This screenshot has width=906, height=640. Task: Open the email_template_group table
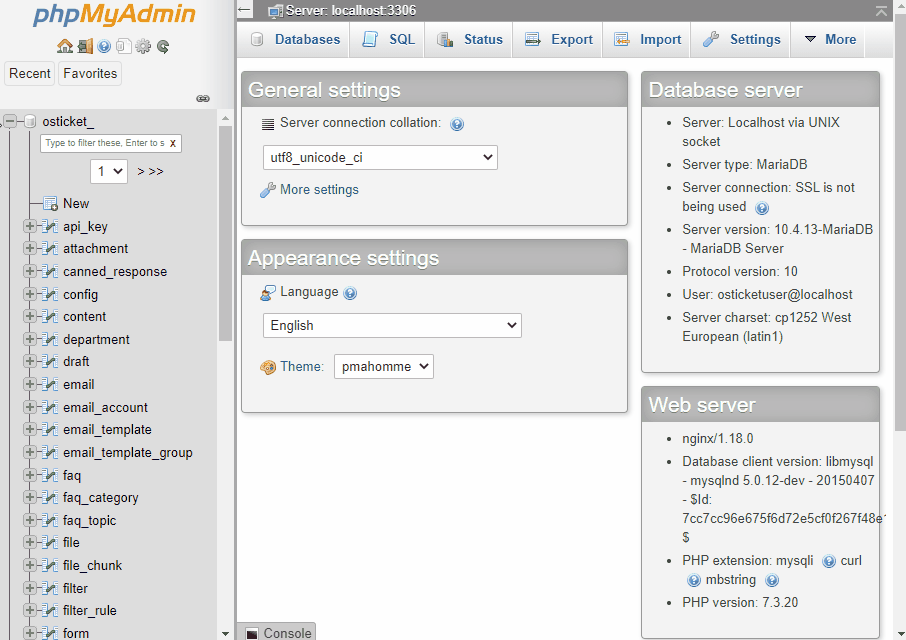pos(128,452)
